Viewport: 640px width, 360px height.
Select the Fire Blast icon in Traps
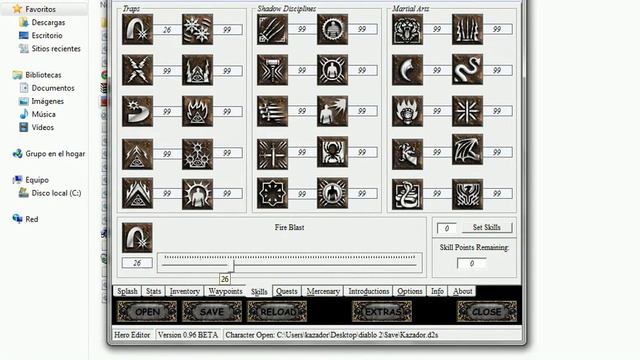pyautogui.click(x=138, y=29)
